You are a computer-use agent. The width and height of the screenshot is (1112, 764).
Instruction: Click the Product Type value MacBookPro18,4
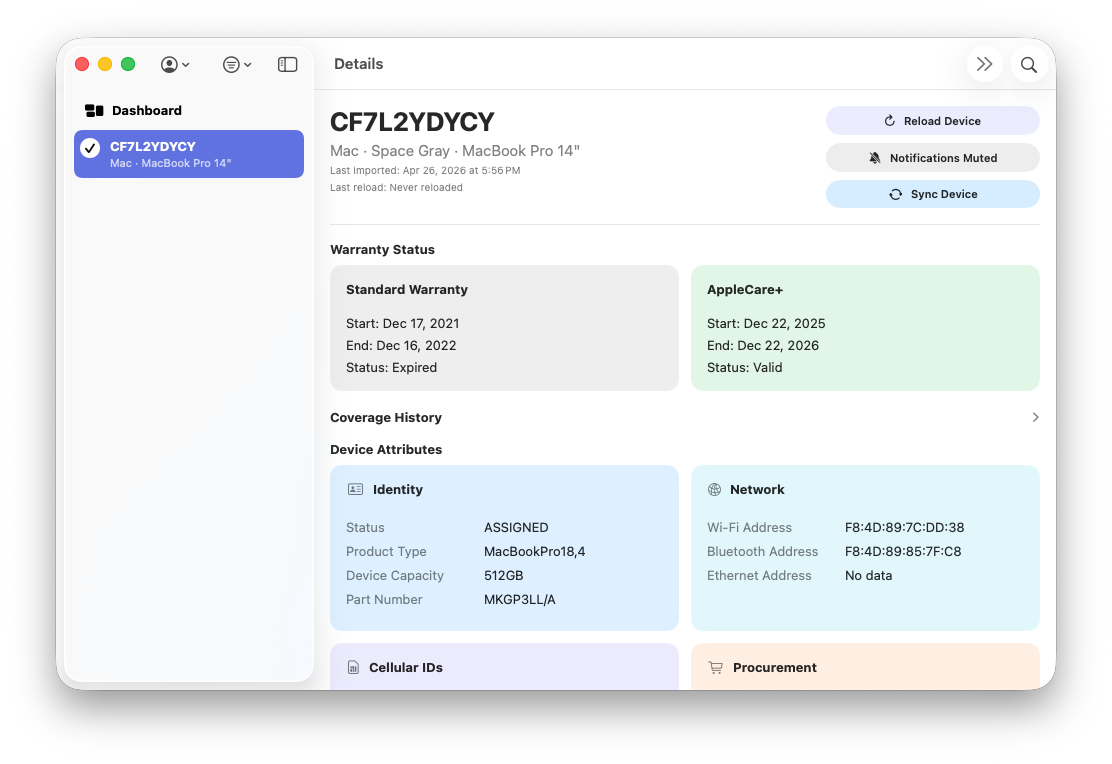coord(535,551)
